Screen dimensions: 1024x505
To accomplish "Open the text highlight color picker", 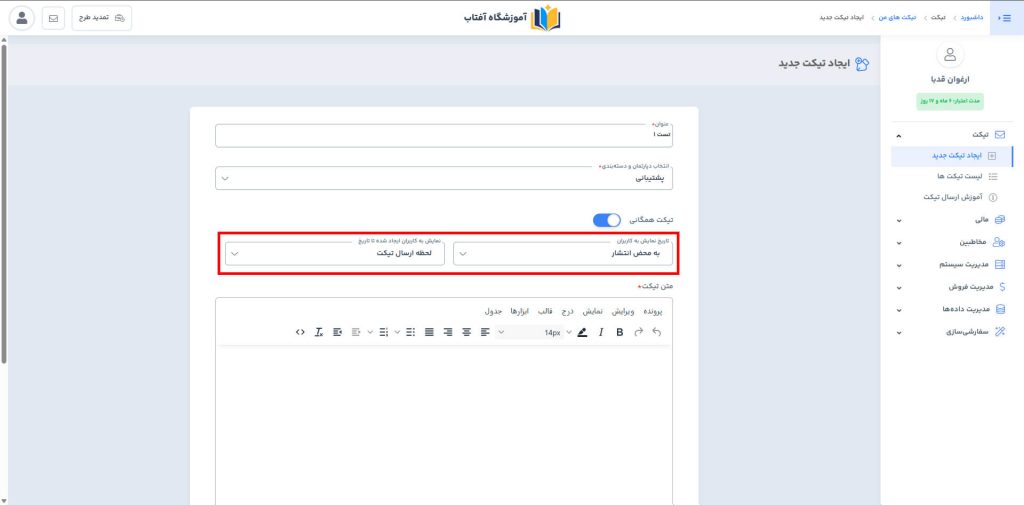I will click(582, 332).
